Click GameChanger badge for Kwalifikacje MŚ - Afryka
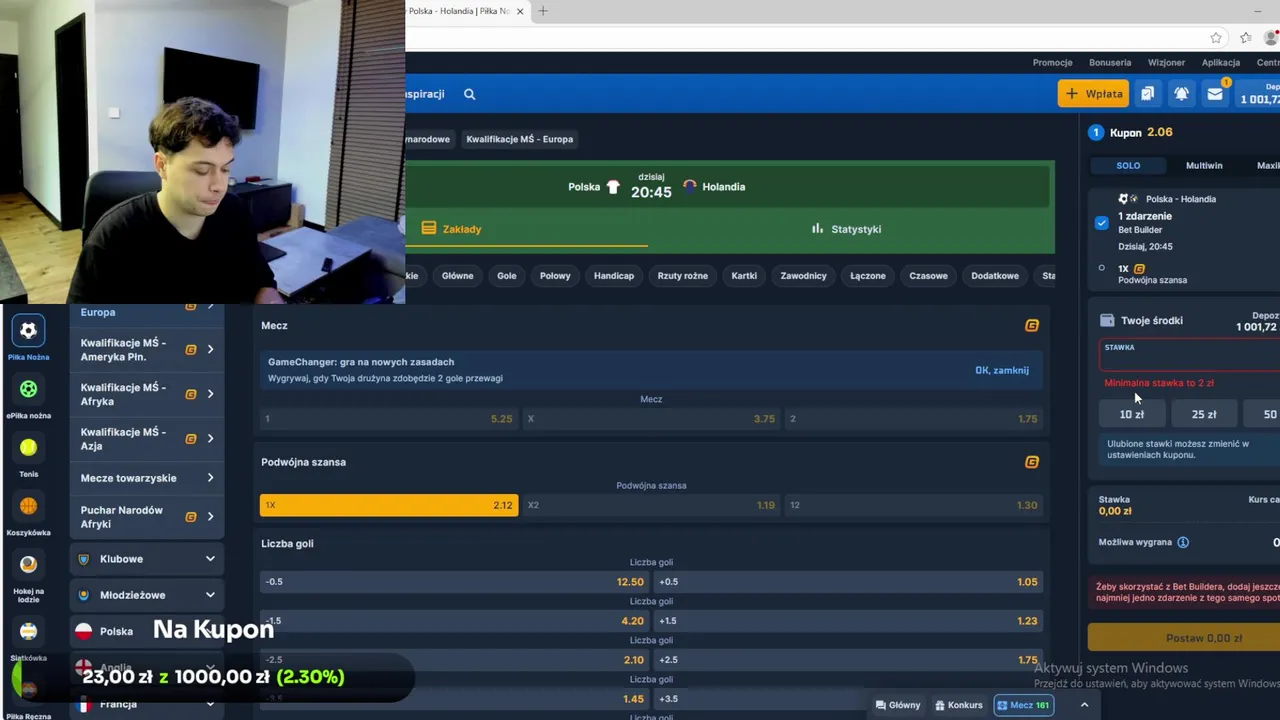 (190, 394)
